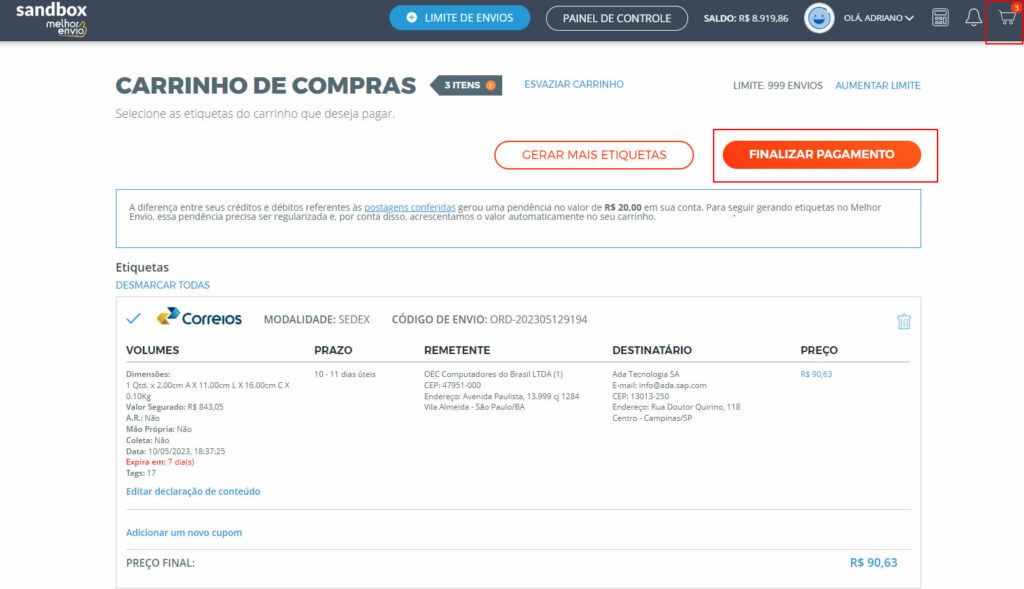Click the blue avatar profile icon
This screenshot has height=589, width=1024.
coord(818,17)
